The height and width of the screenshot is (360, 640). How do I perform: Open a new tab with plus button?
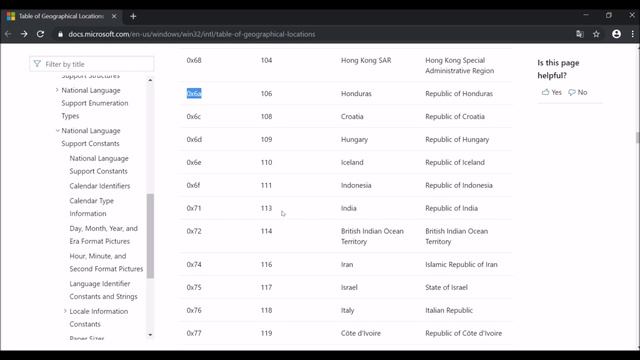click(x=133, y=16)
